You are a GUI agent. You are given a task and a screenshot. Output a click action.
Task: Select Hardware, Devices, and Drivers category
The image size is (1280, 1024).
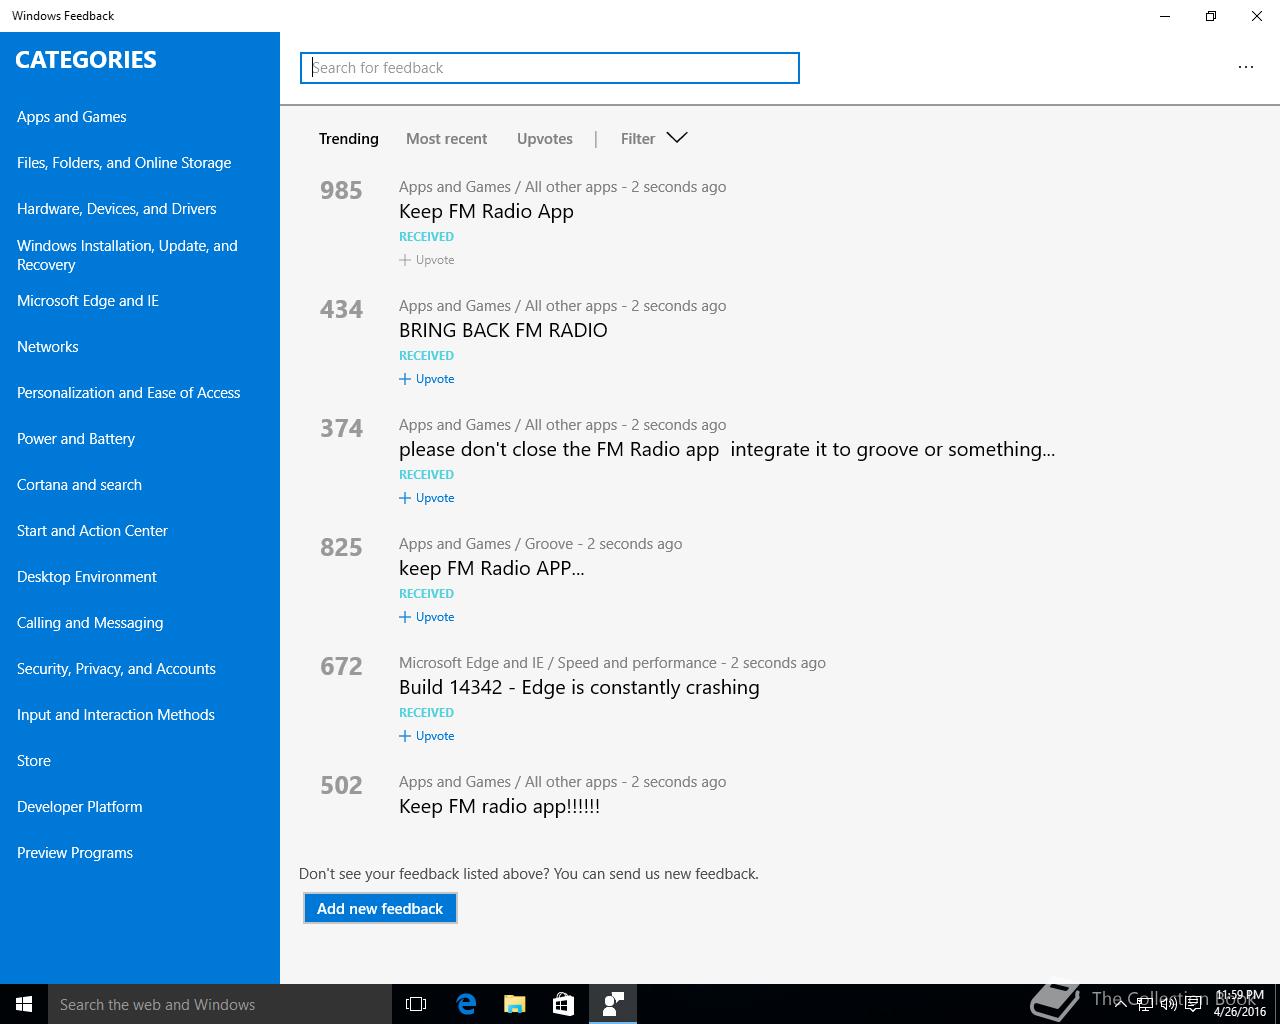click(117, 209)
